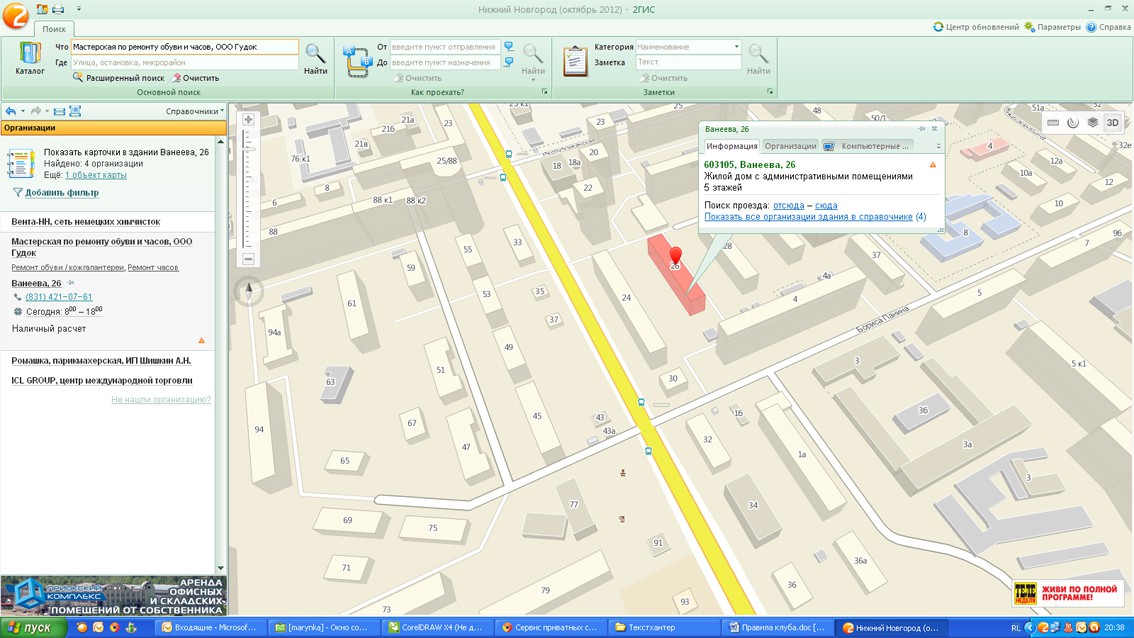Focus the Заметка text field

tap(688, 62)
